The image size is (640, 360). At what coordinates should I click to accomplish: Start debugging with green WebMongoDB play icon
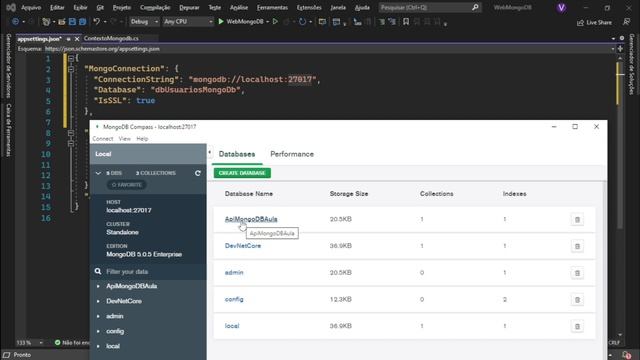221,22
